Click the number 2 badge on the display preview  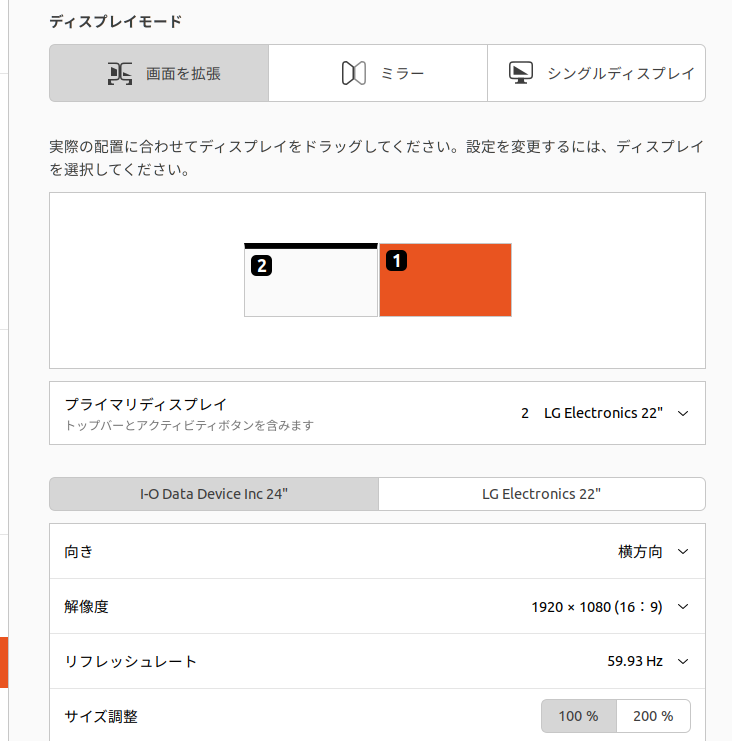(x=261, y=266)
